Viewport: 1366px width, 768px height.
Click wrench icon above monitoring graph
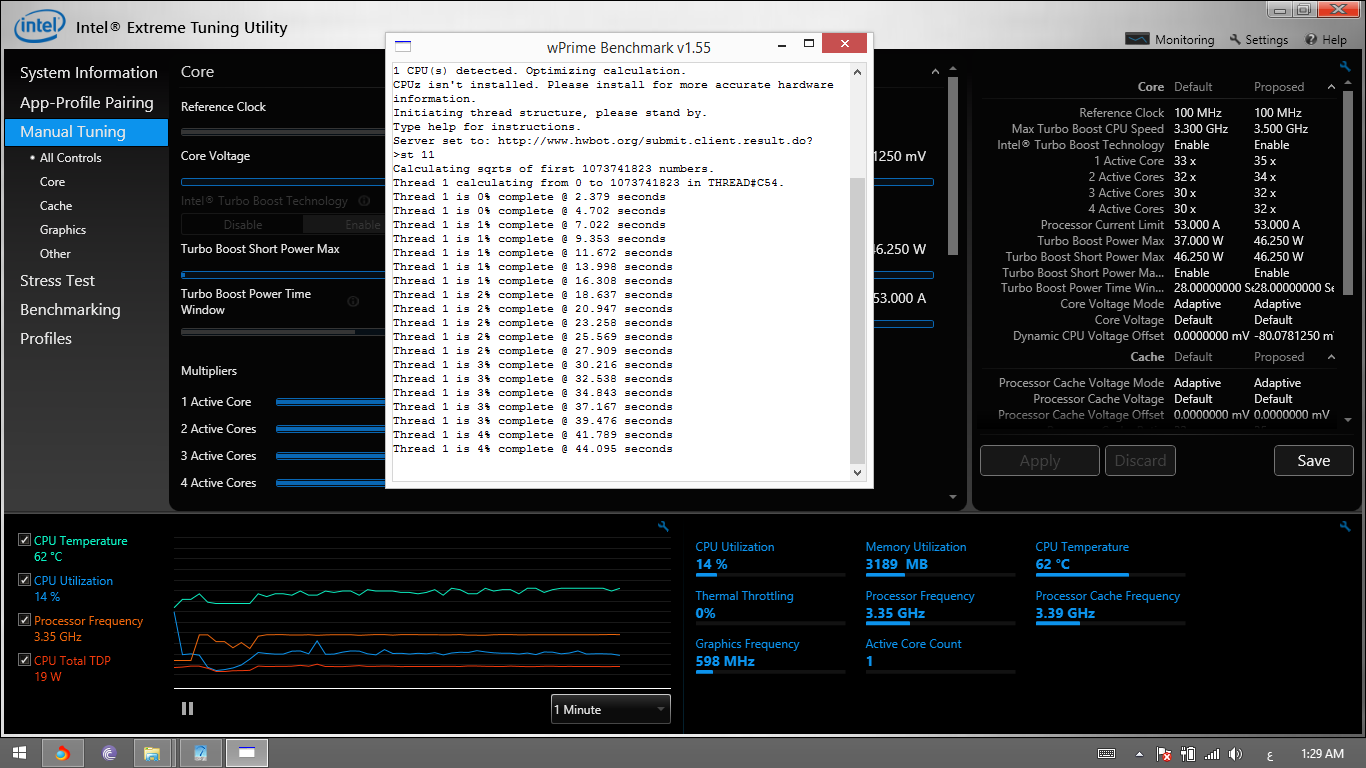tap(663, 527)
